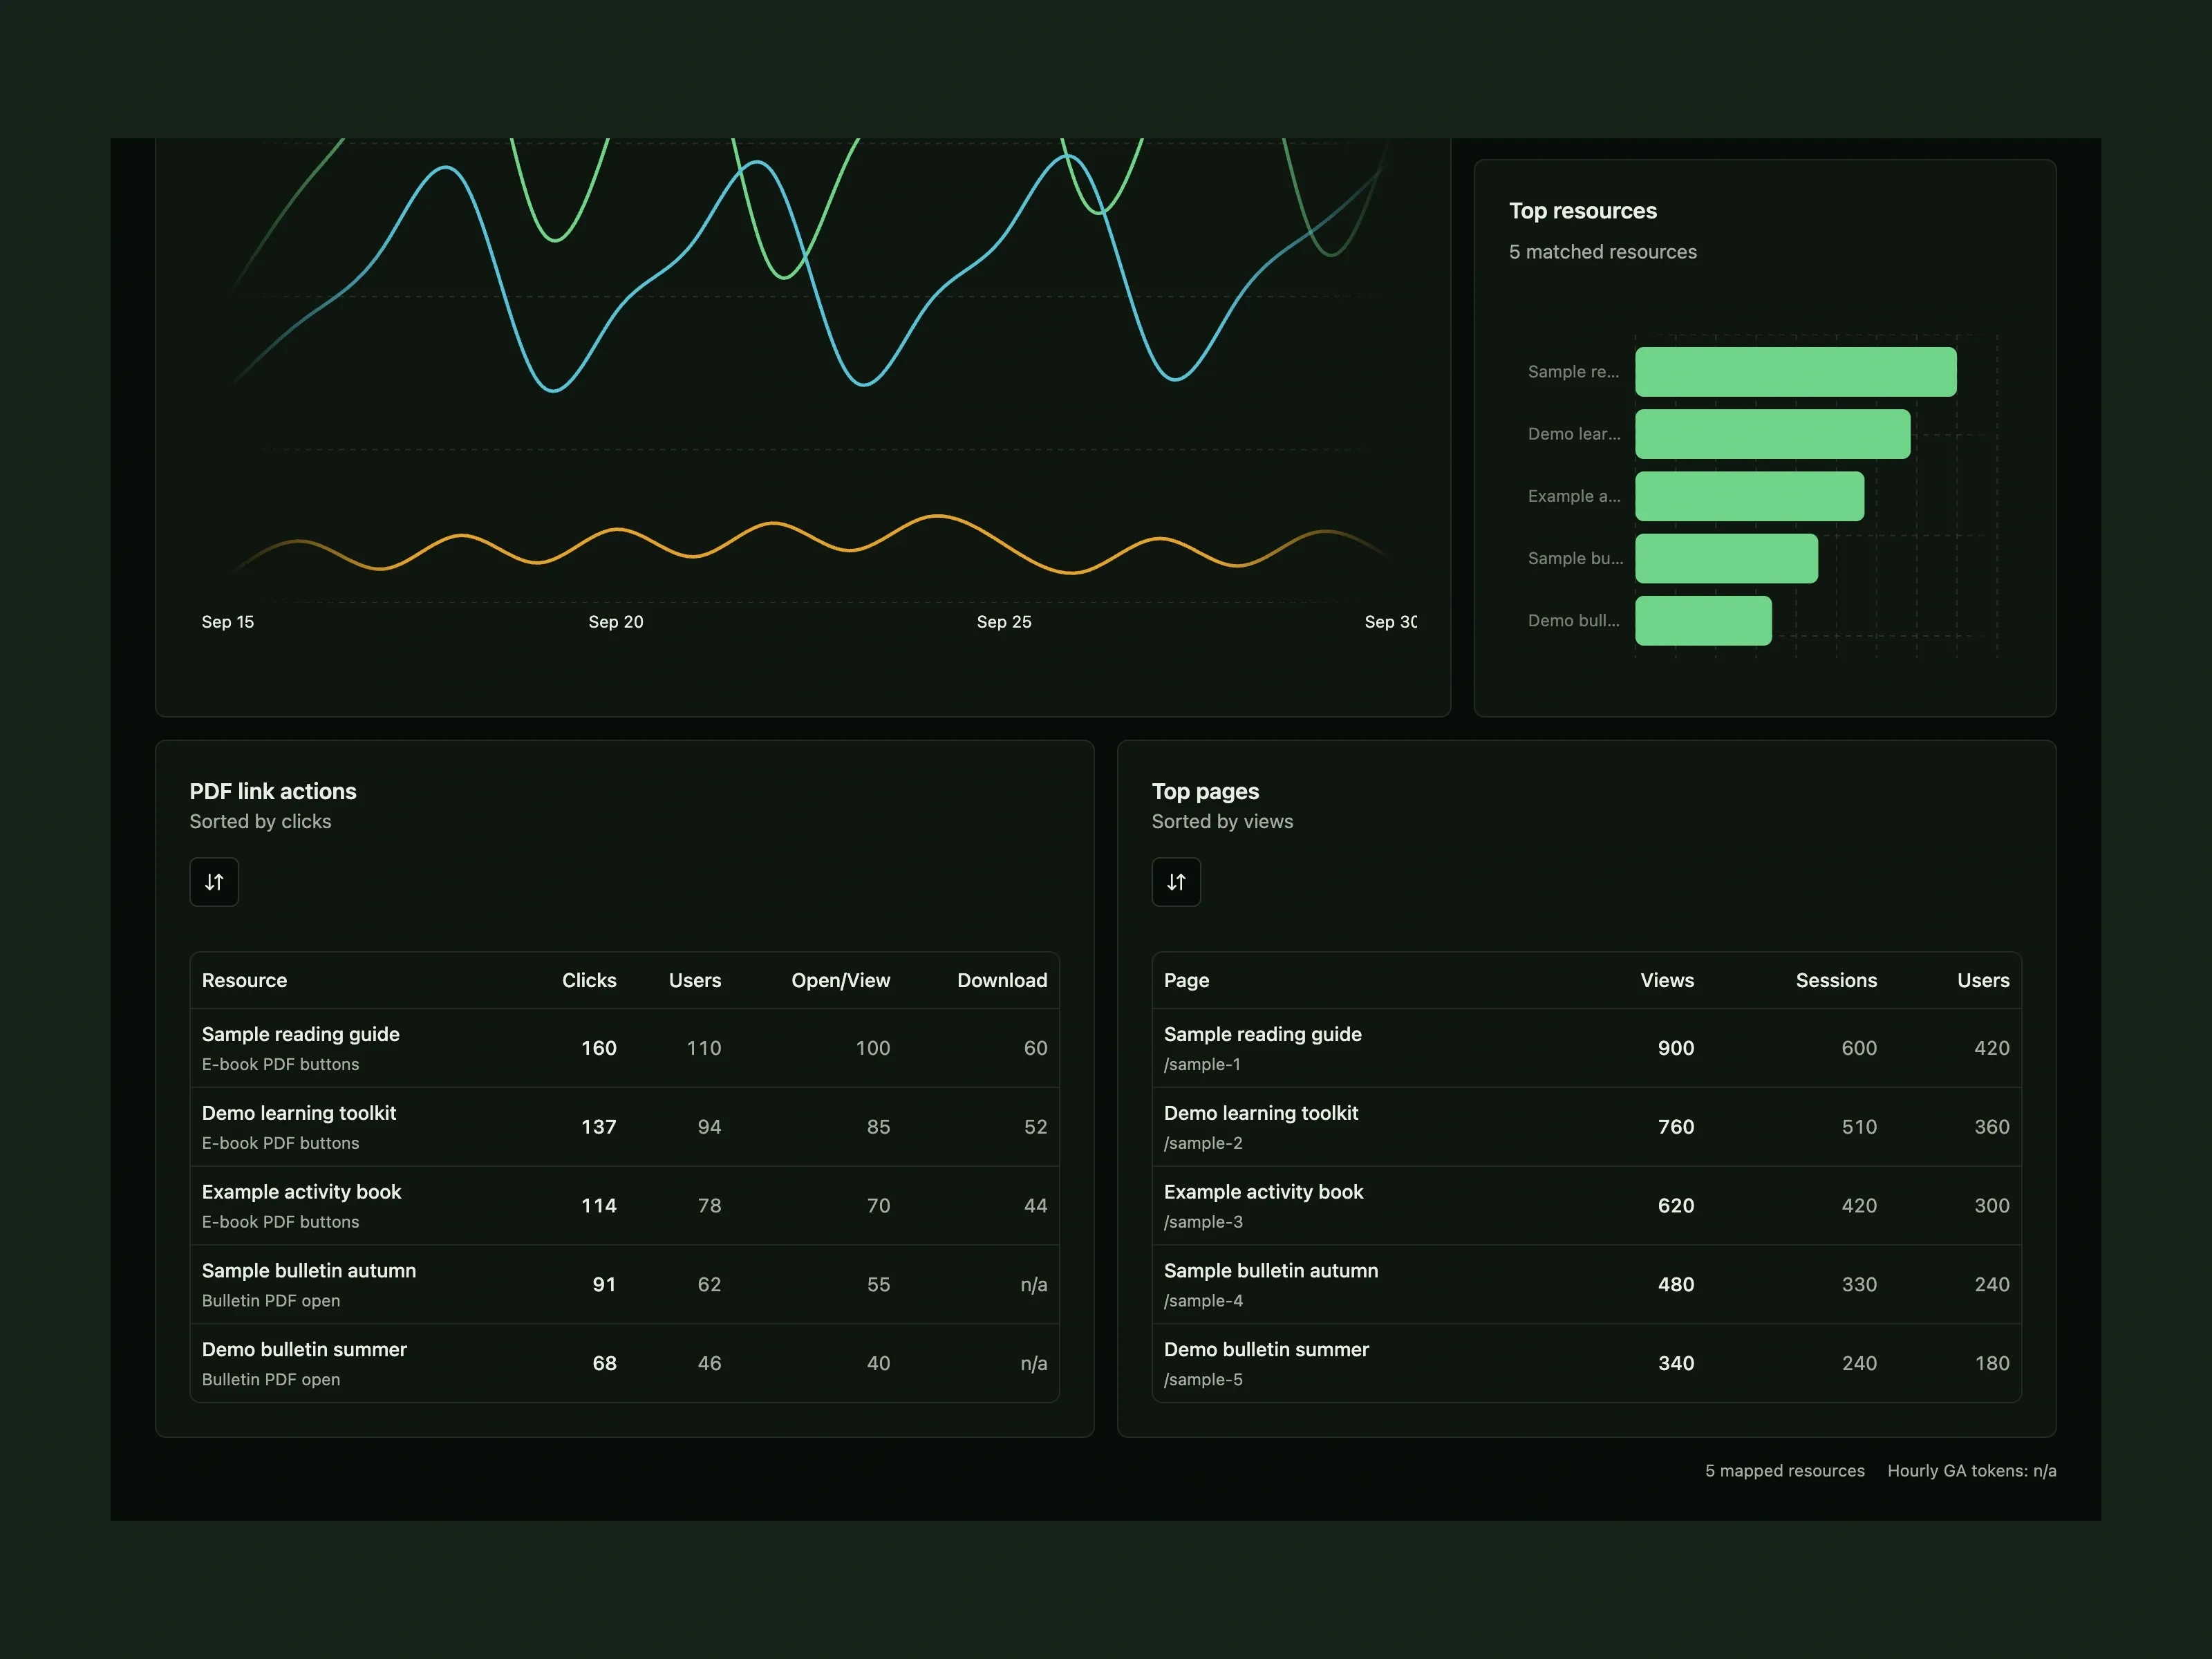The width and height of the screenshot is (2212, 1659).
Task: Click the Clicks column header
Action: pyautogui.click(x=589, y=980)
